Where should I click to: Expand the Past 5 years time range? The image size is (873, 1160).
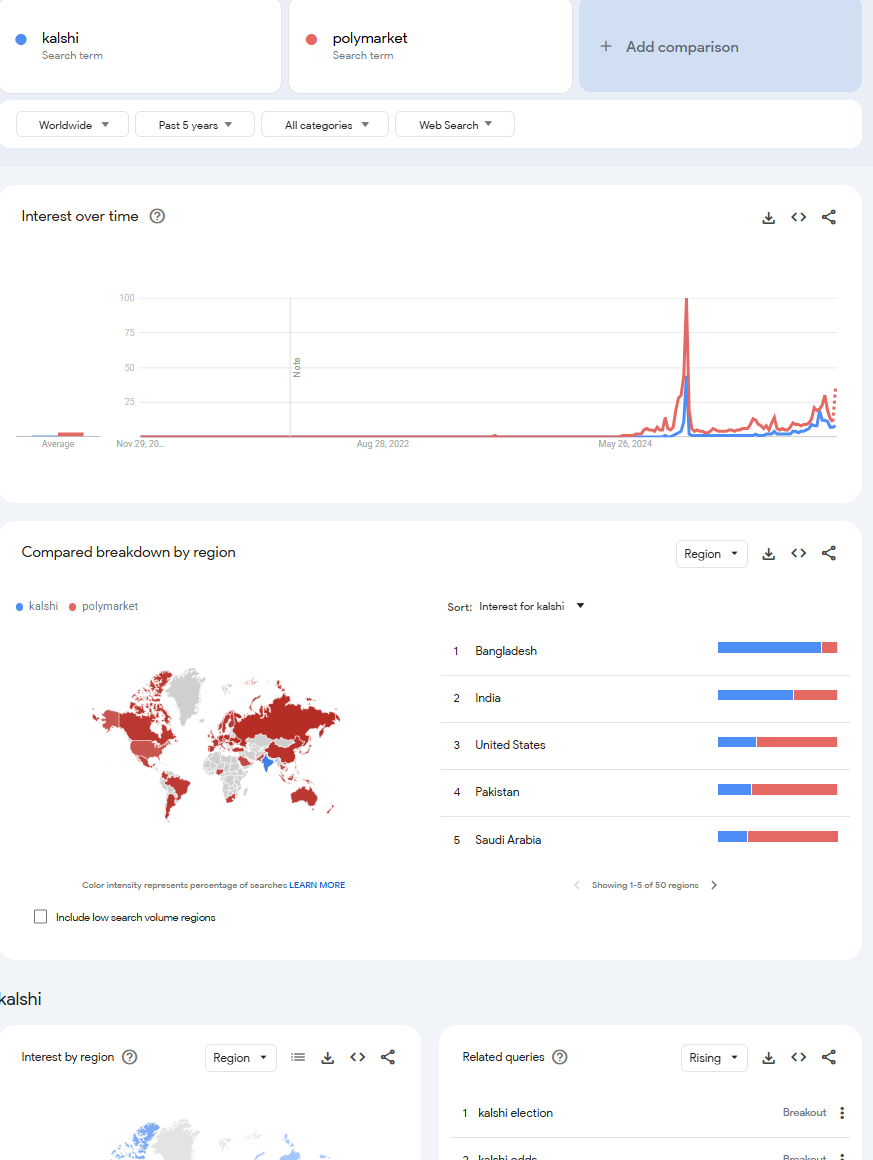point(195,125)
